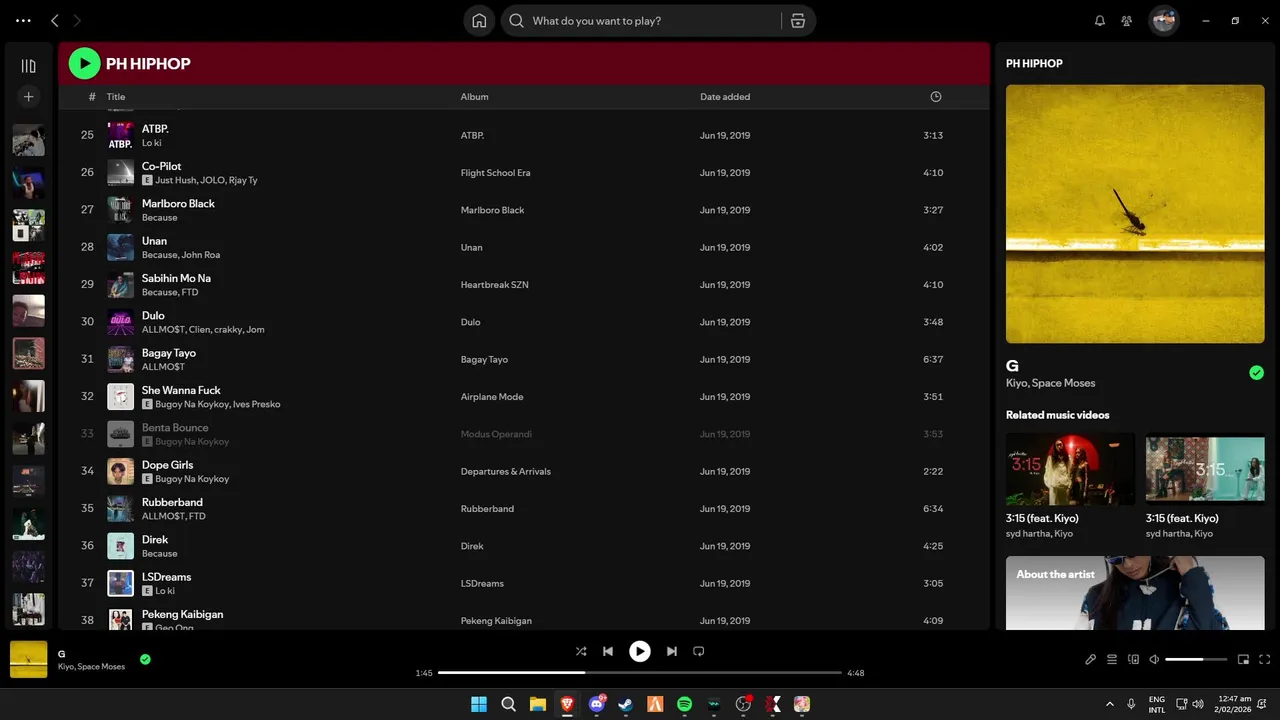Toggle shuffle playback
Screen dimensions: 1280x720
tap(581, 651)
